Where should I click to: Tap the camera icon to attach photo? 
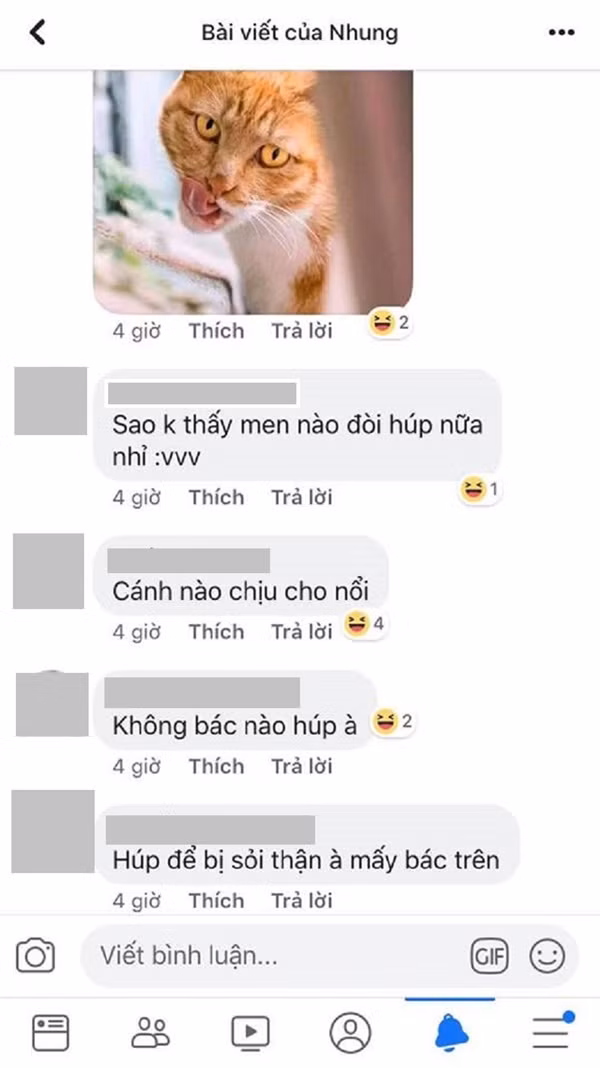point(35,955)
